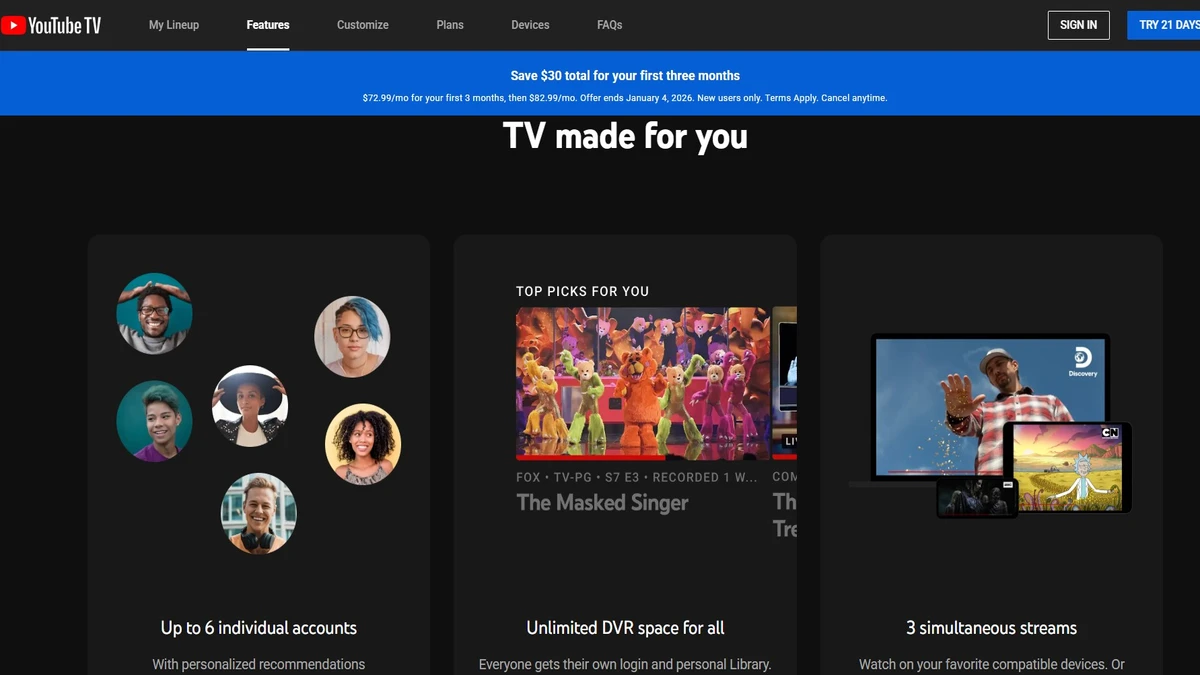Click the AMC badge on the phone screen
Image resolution: width=1200 pixels, height=675 pixels.
point(1007,485)
